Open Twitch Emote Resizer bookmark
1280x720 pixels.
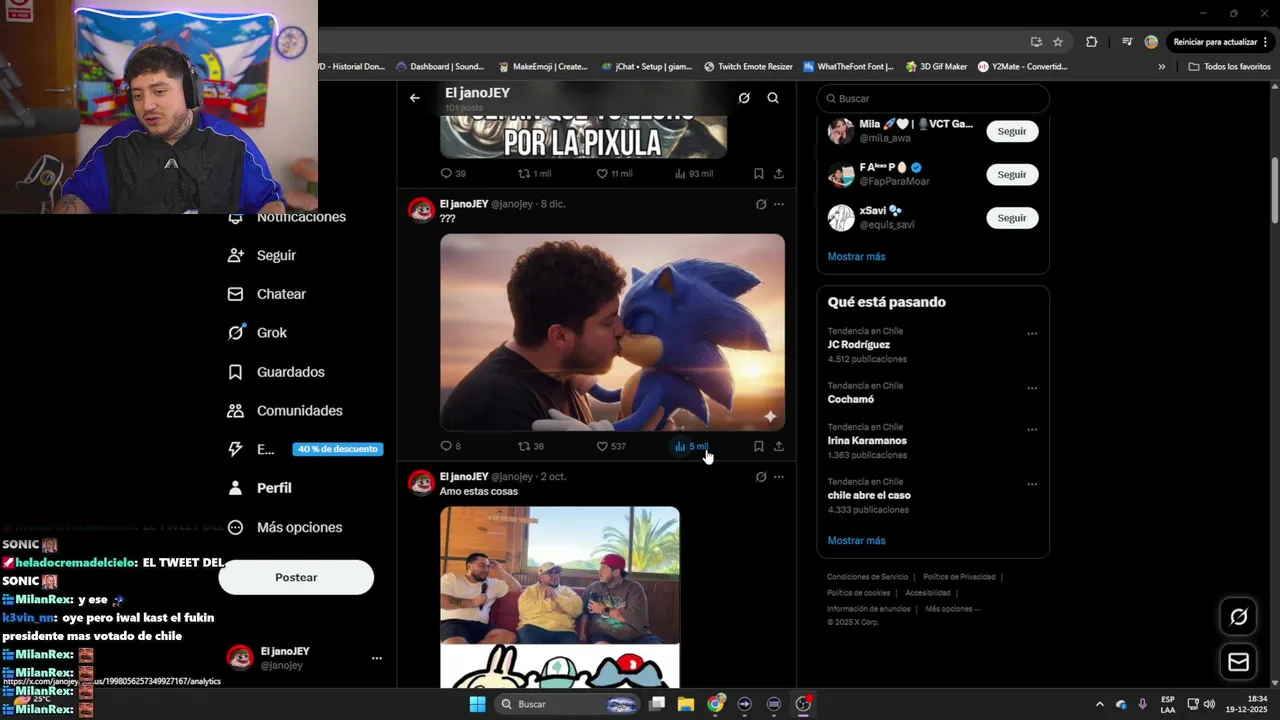click(748, 67)
